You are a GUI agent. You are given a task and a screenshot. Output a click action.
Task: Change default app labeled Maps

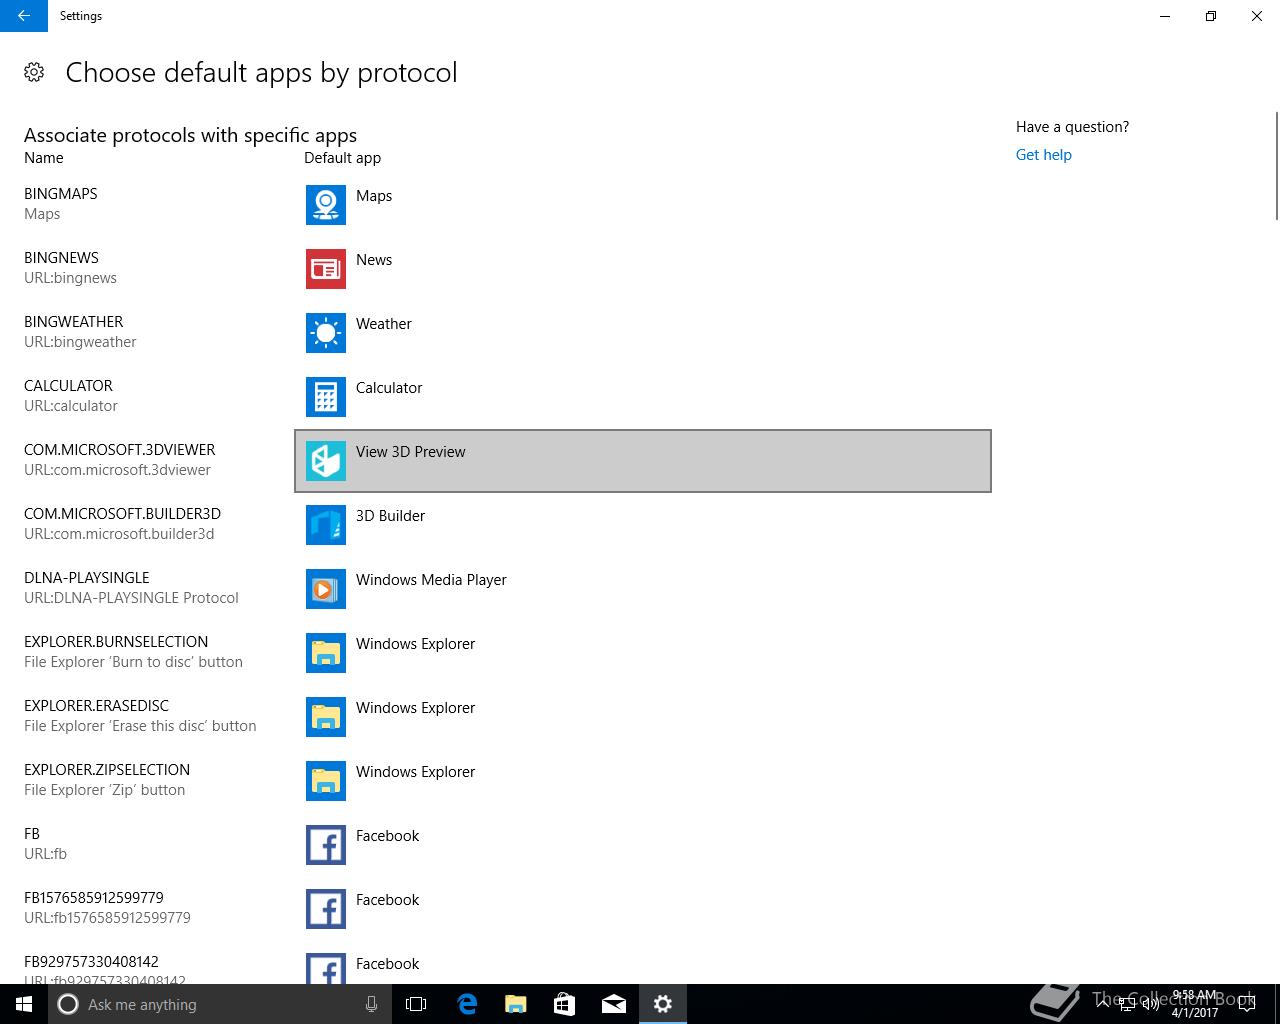tap(374, 196)
